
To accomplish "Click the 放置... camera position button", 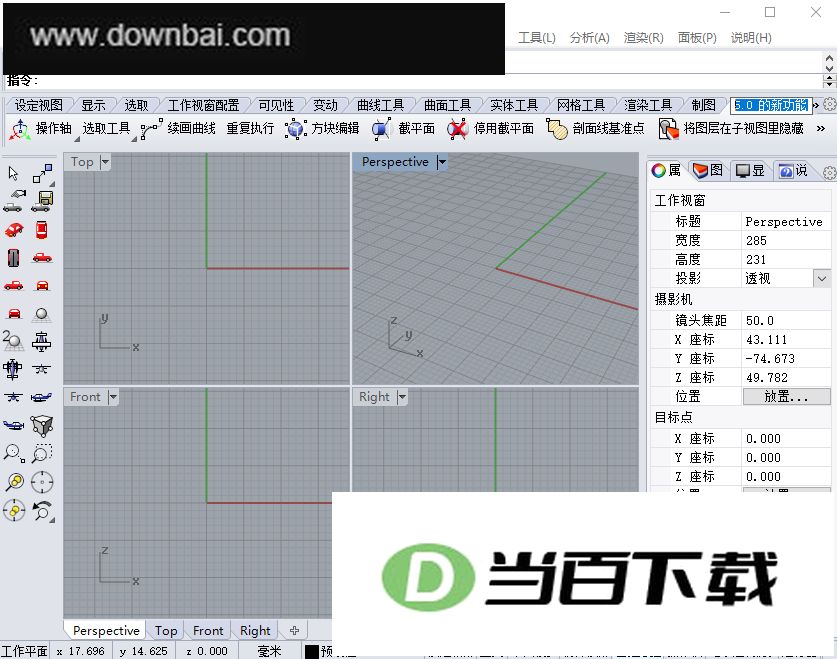I will click(x=786, y=396).
